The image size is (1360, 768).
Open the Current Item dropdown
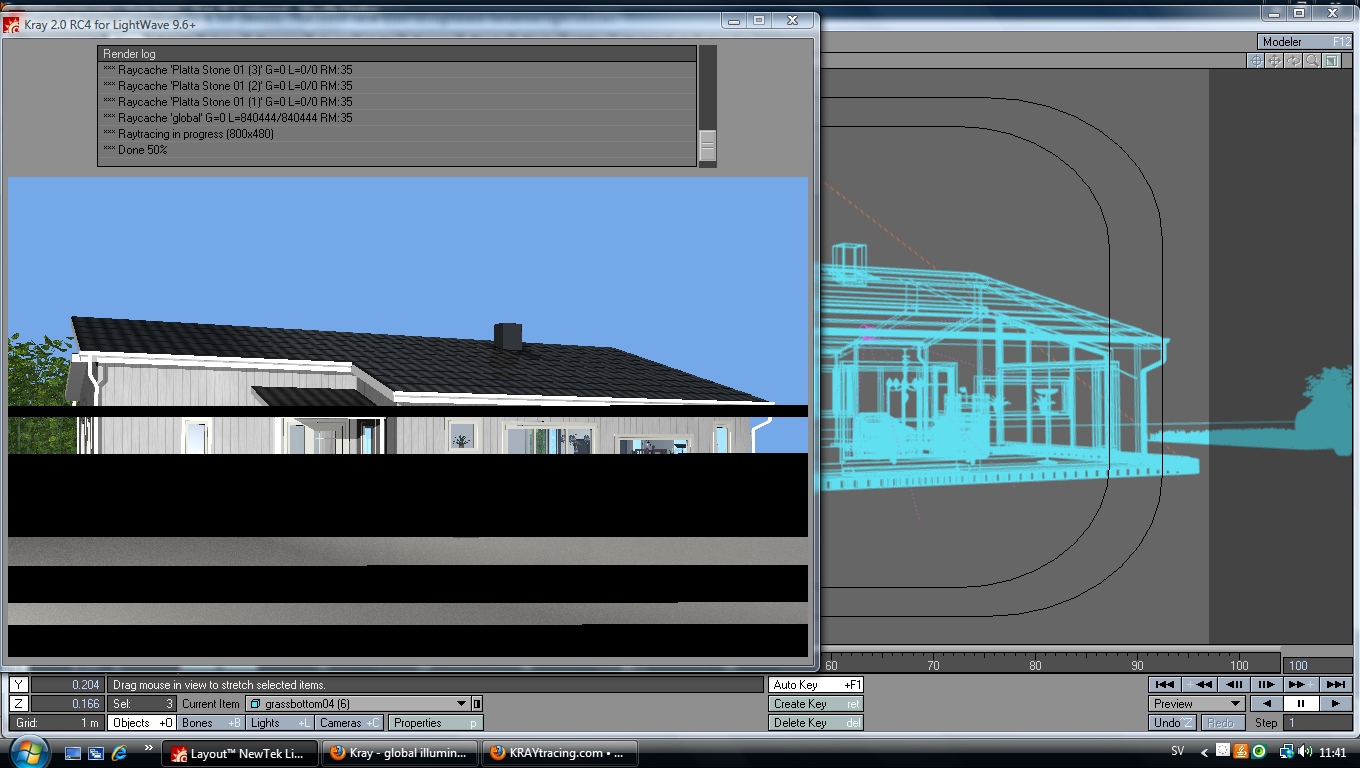(x=460, y=704)
